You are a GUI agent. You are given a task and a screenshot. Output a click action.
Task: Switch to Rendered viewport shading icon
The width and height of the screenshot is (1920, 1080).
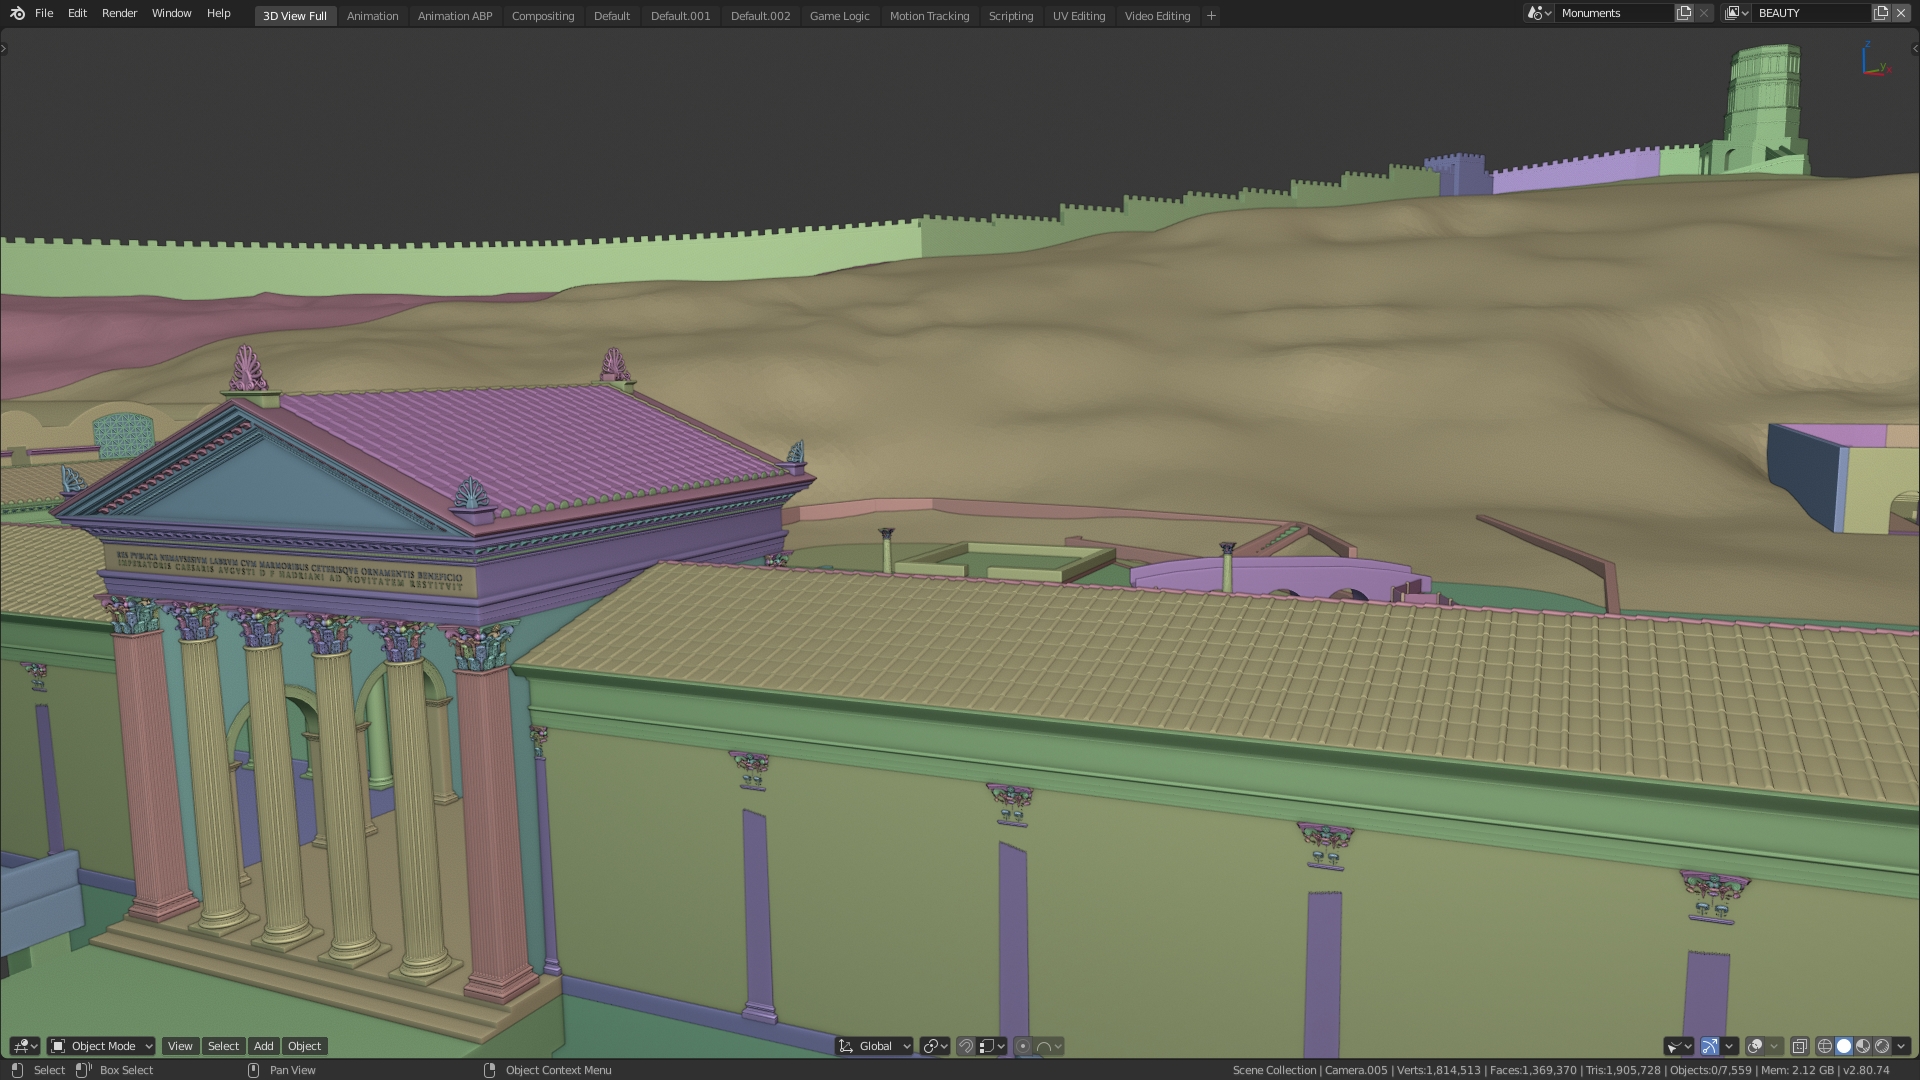pyautogui.click(x=1882, y=1046)
